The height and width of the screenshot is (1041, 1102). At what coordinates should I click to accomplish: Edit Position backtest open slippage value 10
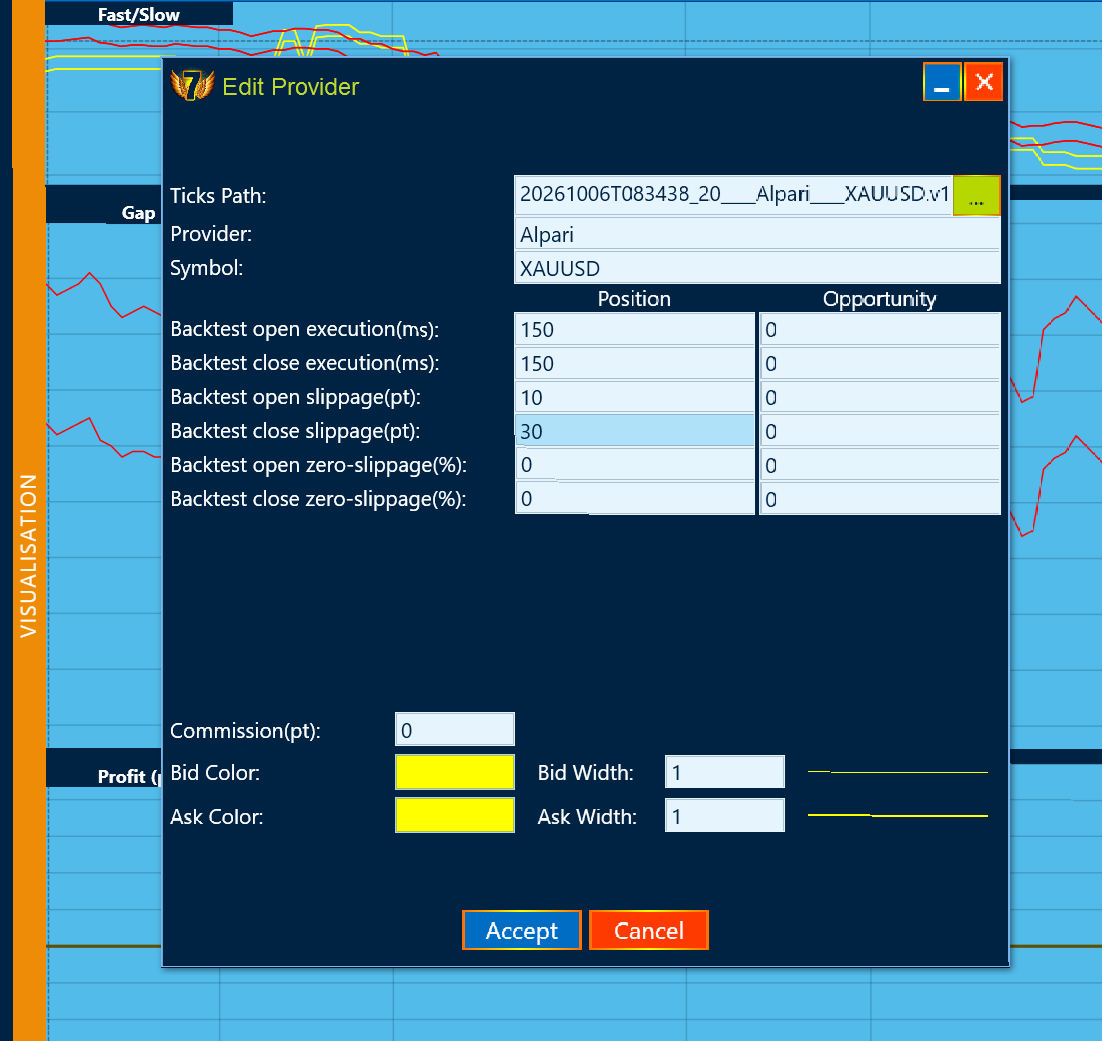tap(634, 397)
